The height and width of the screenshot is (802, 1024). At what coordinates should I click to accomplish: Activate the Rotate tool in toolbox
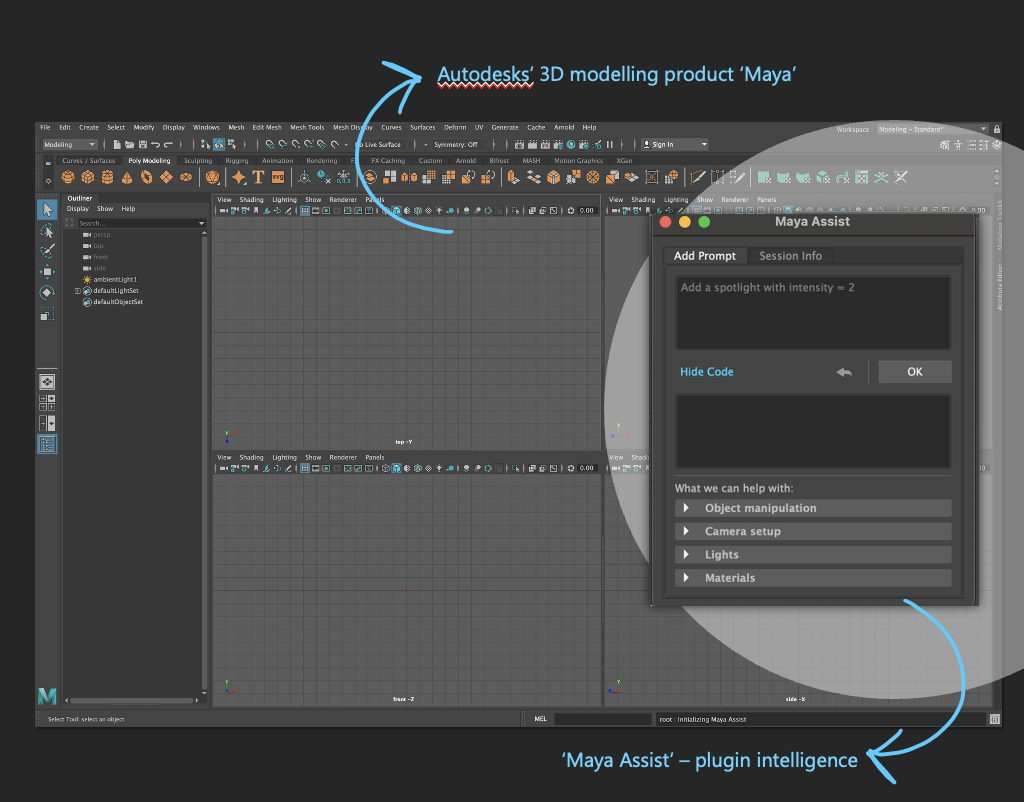click(x=47, y=293)
